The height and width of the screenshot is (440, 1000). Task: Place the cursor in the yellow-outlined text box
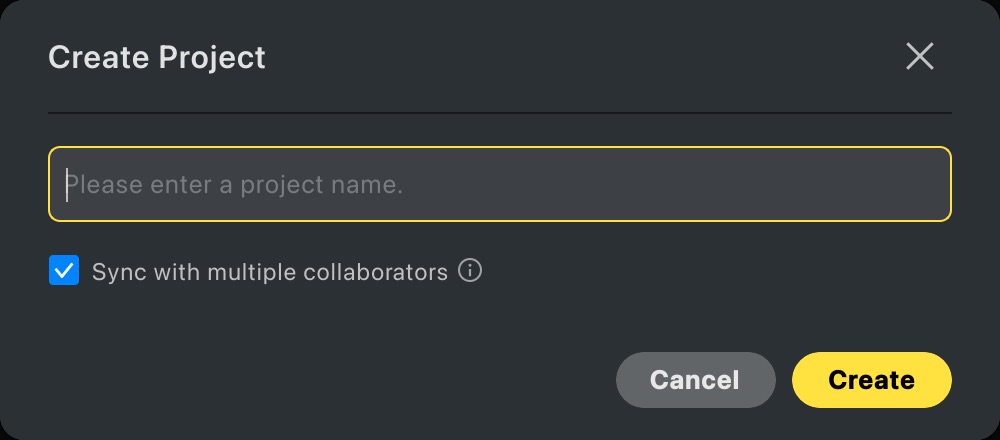(x=499, y=184)
